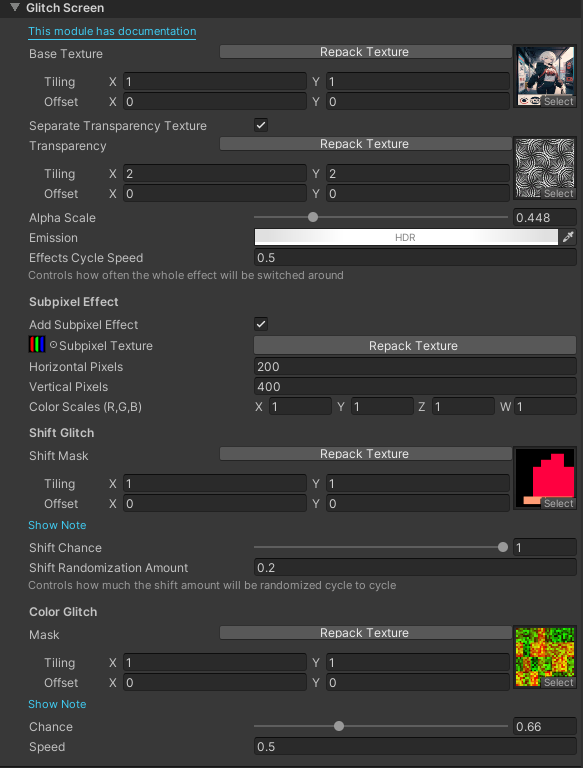This screenshot has height=768, width=583.
Task: Edit Color Scales Z field
Action: pyautogui.click(x=463, y=407)
